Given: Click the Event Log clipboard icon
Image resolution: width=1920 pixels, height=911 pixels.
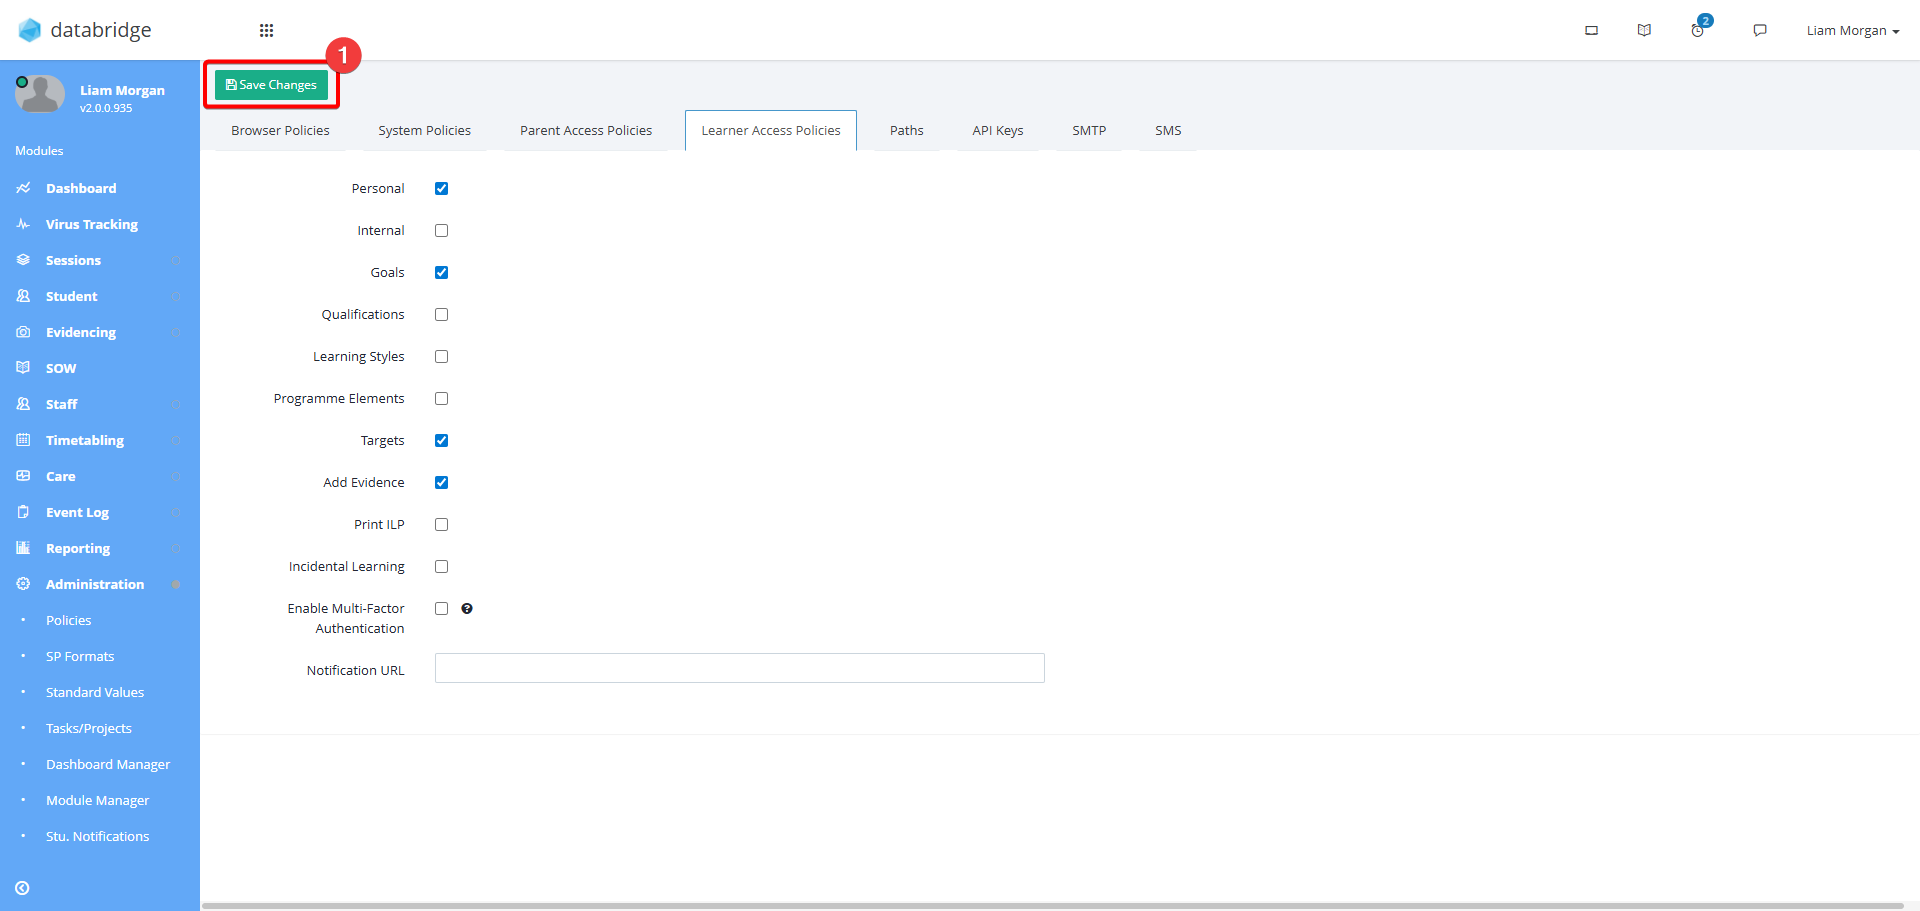Looking at the screenshot, I should [23, 512].
